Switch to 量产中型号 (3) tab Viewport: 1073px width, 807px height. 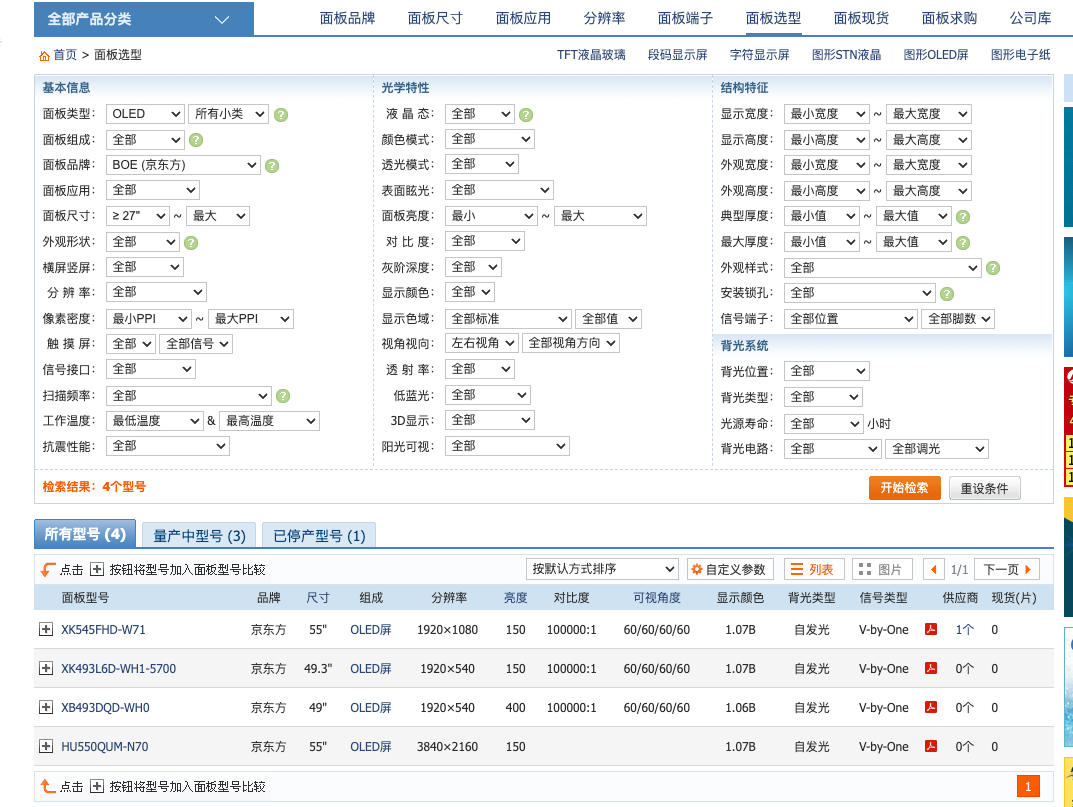[199, 536]
